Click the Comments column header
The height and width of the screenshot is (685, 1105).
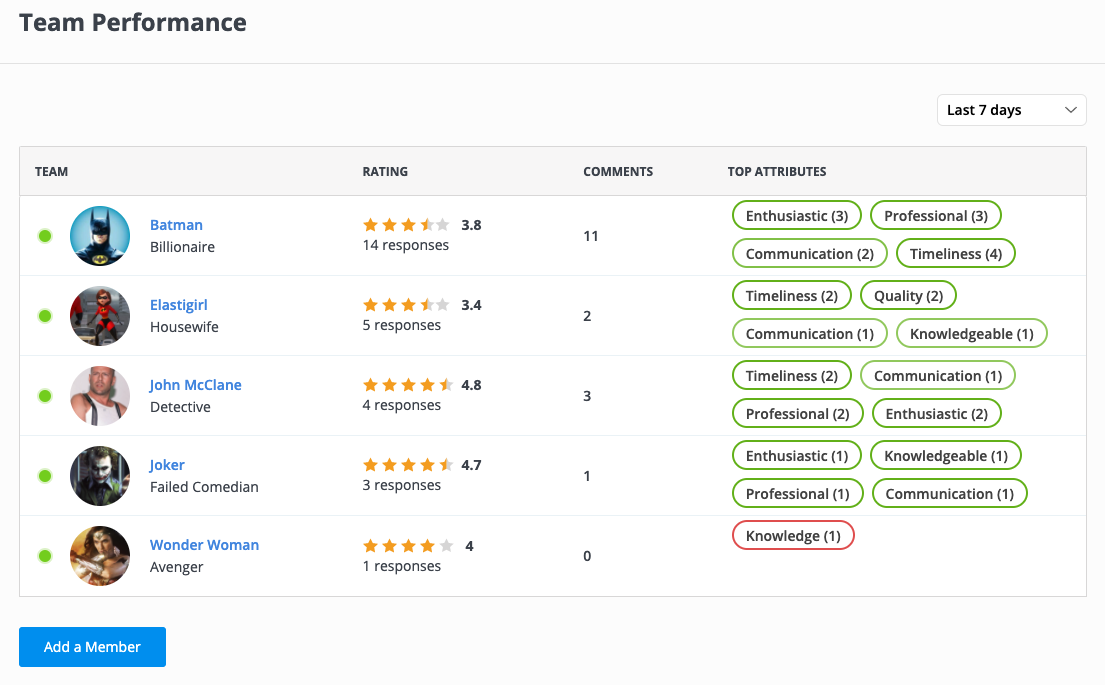tap(618, 171)
